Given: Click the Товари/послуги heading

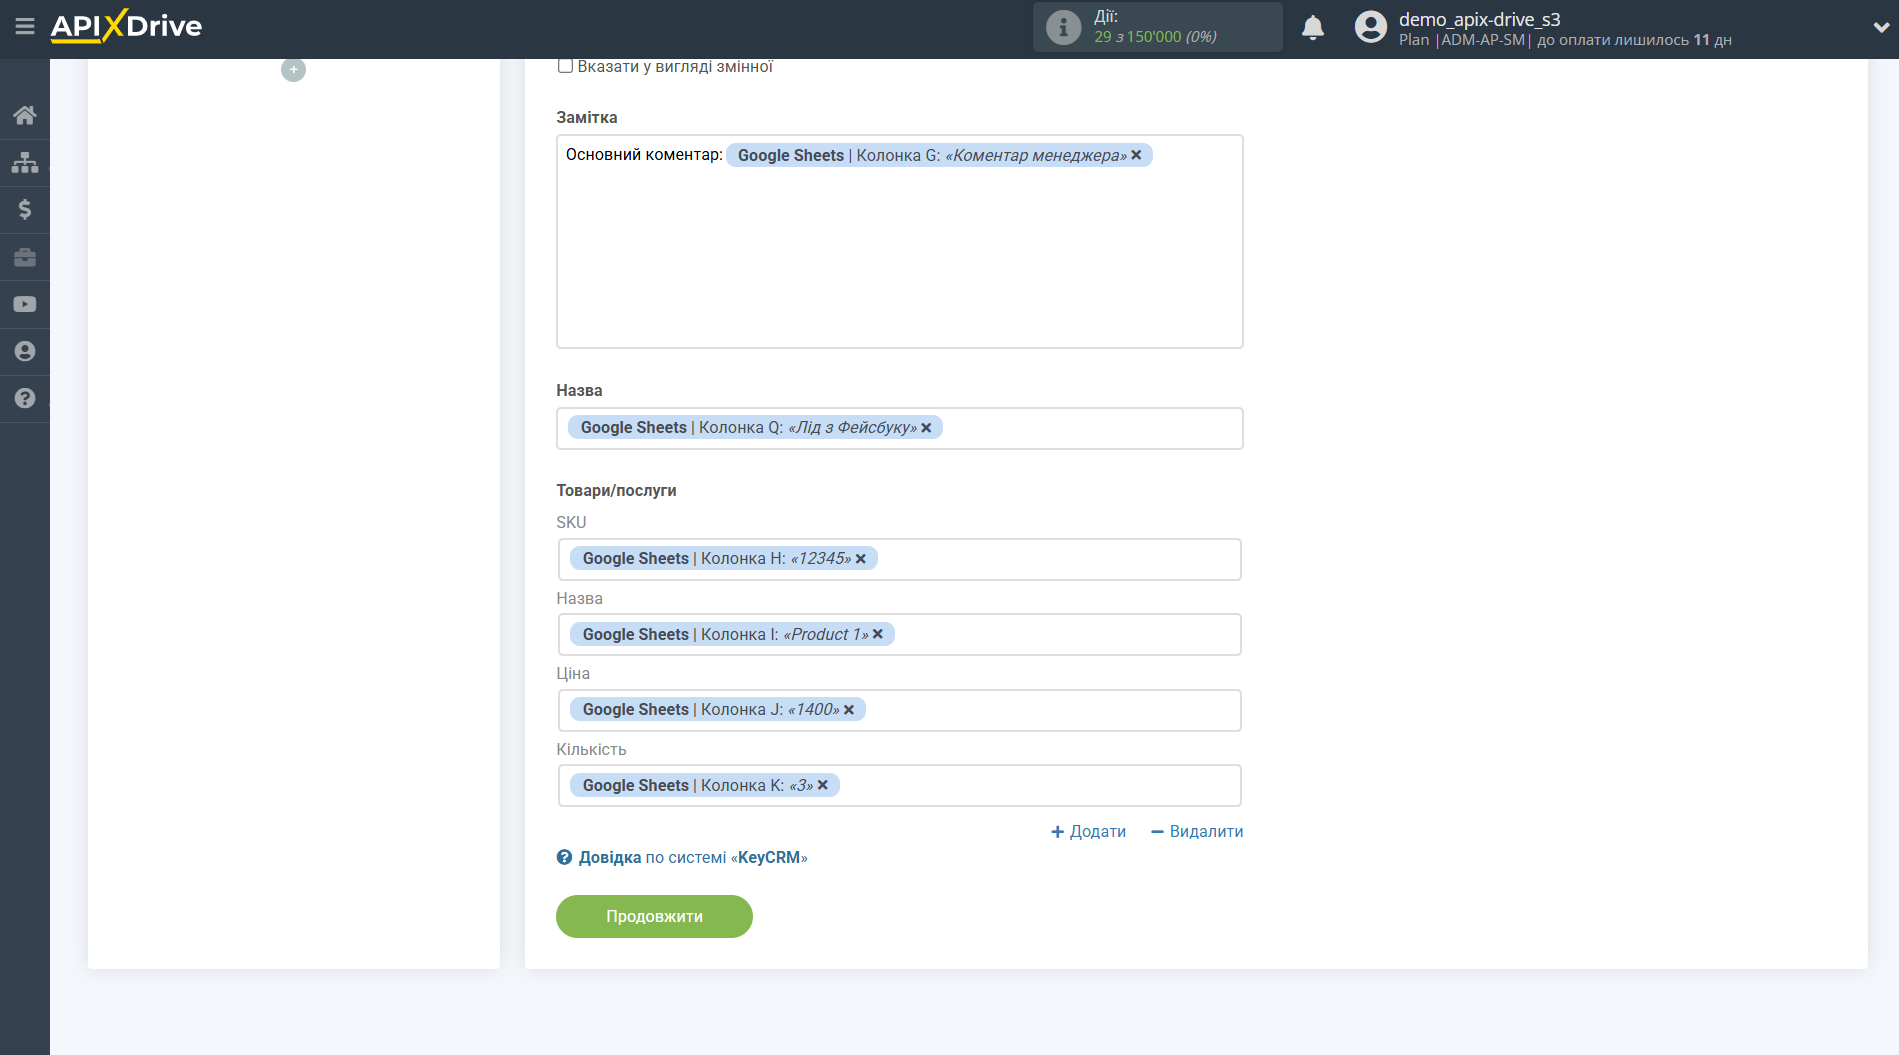Looking at the screenshot, I should click(x=616, y=490).
